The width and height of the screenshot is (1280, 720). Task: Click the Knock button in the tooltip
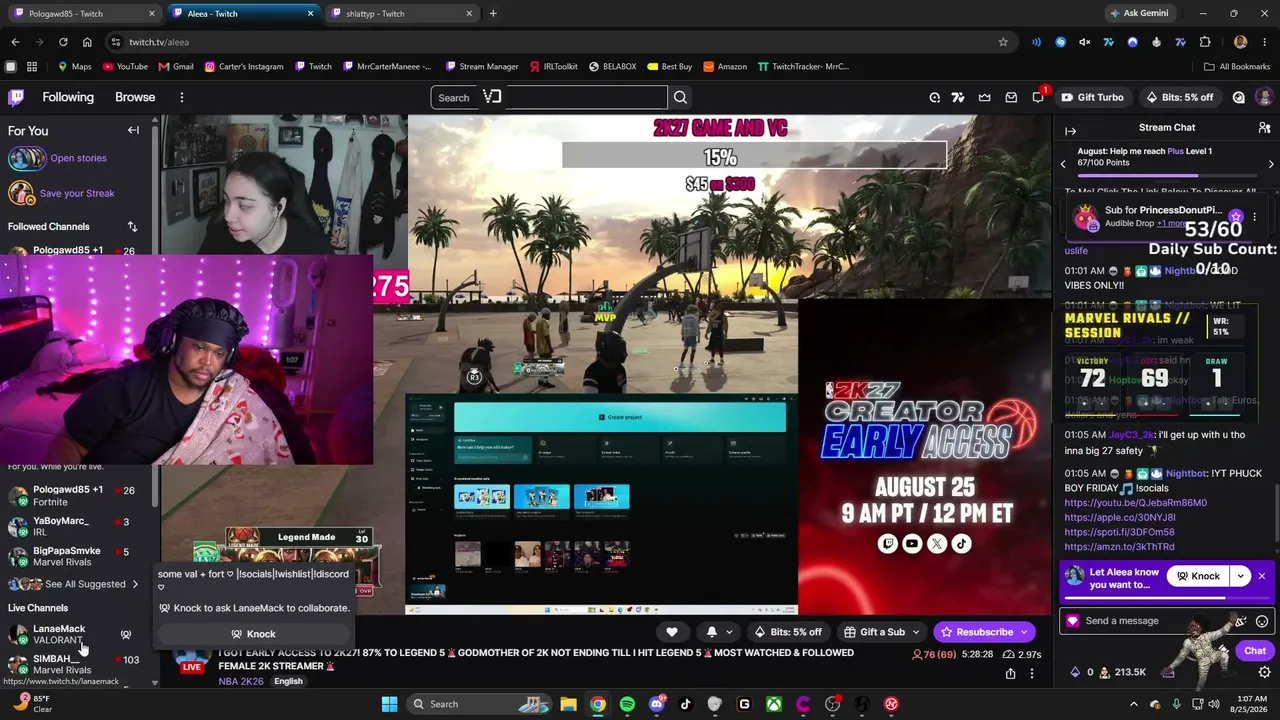[x=253, y=634]
